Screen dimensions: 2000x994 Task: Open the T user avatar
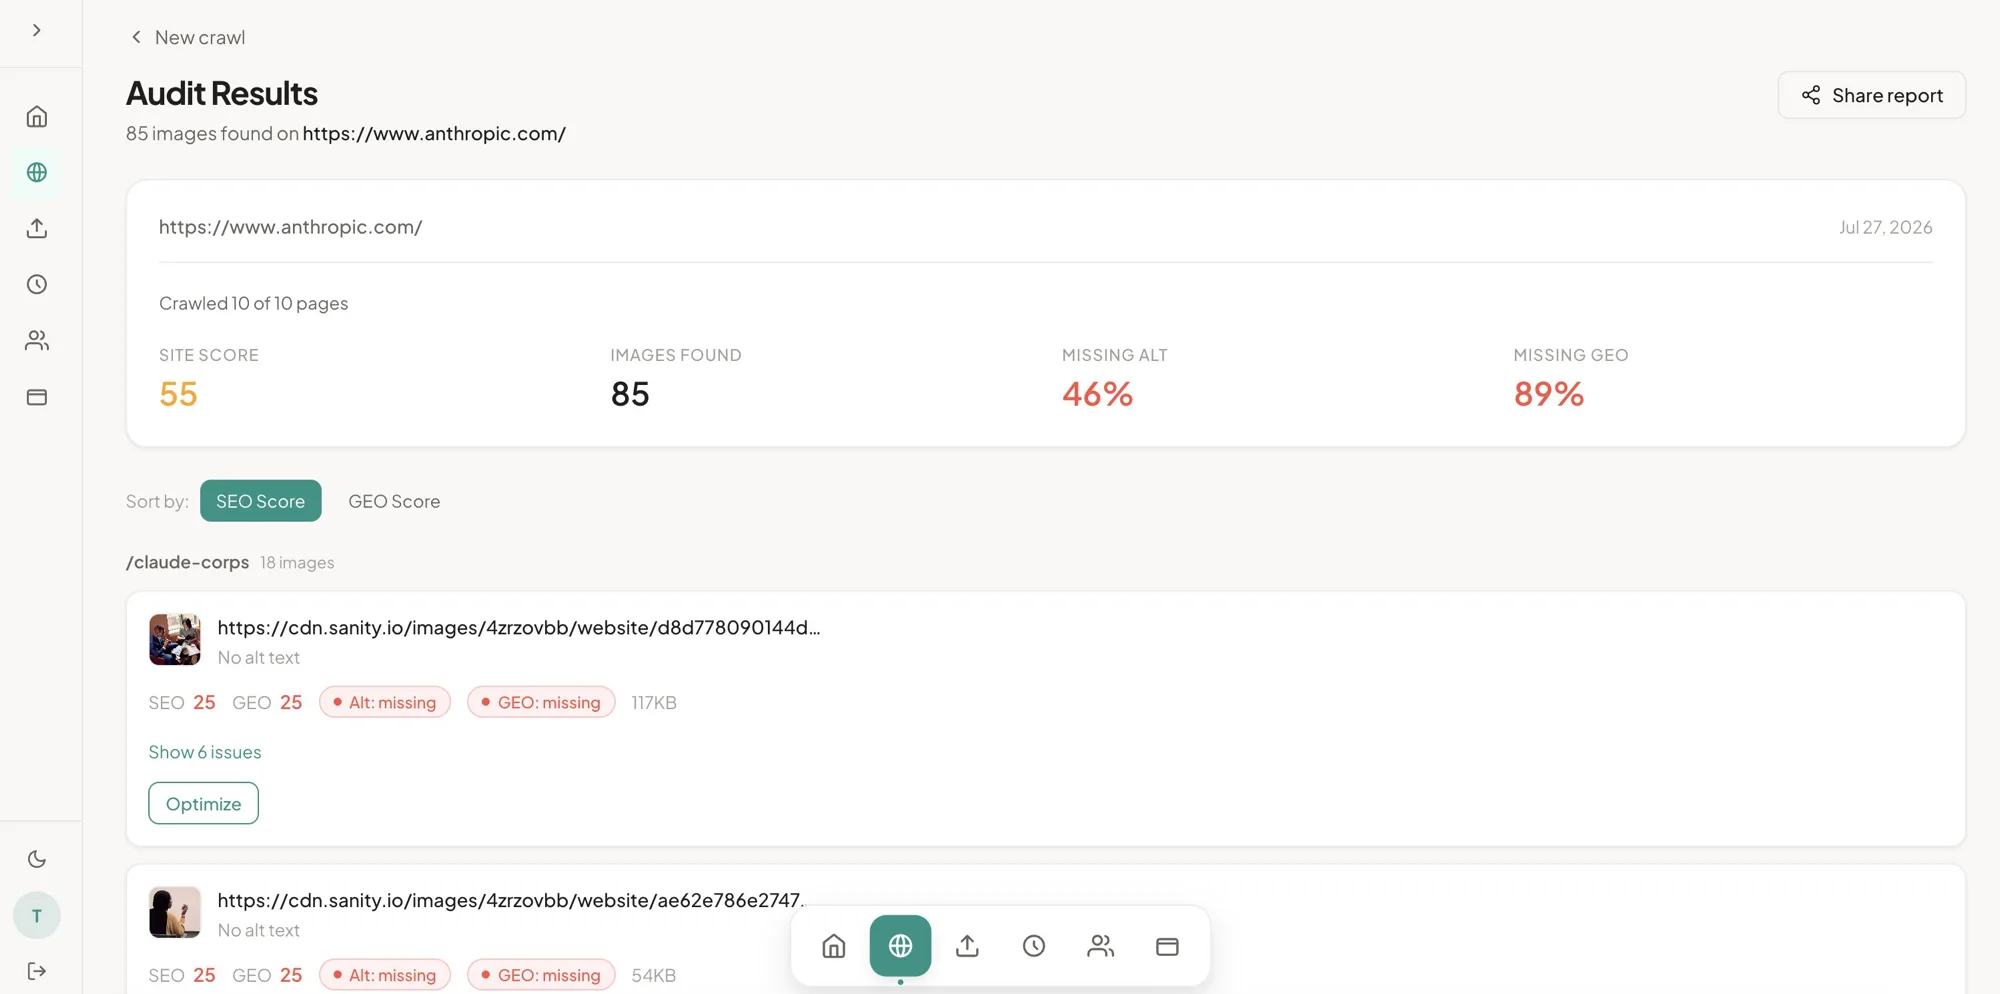(37, 916)
